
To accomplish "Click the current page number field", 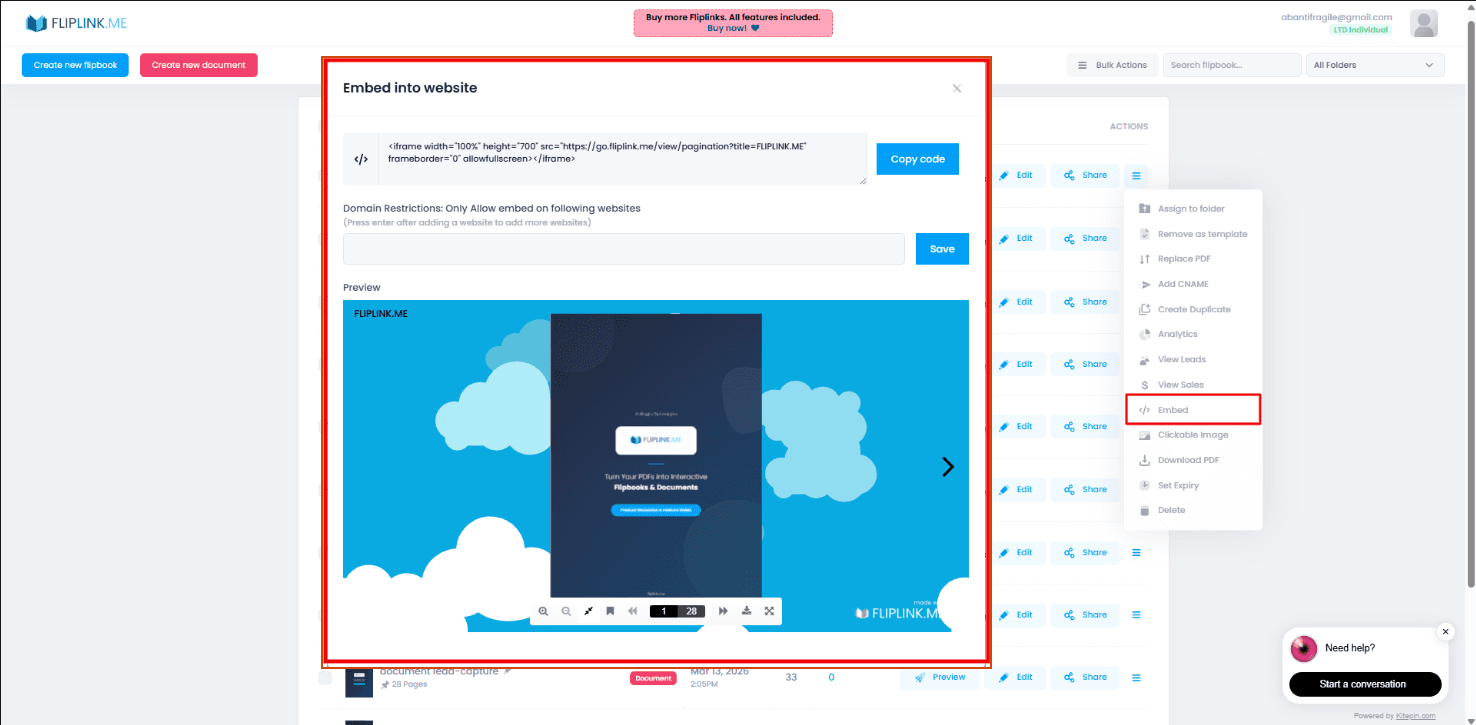I will coord(664,611).
